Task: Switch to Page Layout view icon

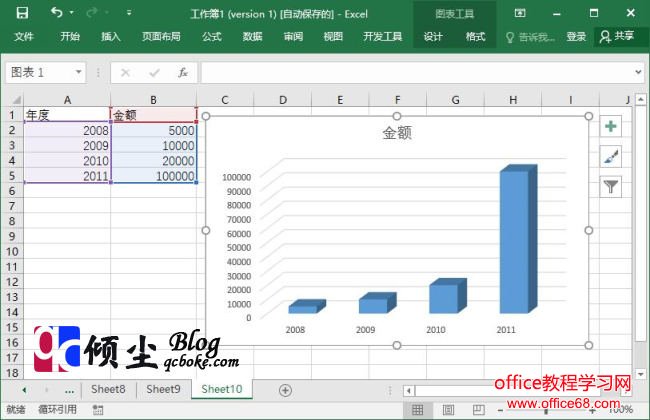Action: [448, 410]
